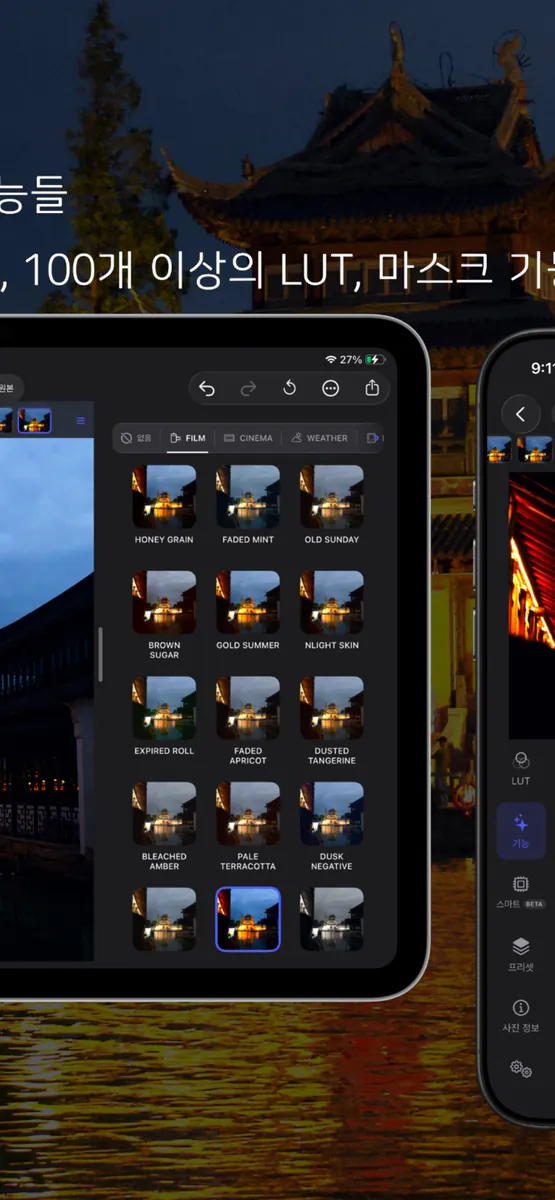Image resolution: width=555 pixels, height=1200 pixels.
Task: Apply the EXPIRED ROLL LUT thumbnail
Action: (x=164, y=708)
